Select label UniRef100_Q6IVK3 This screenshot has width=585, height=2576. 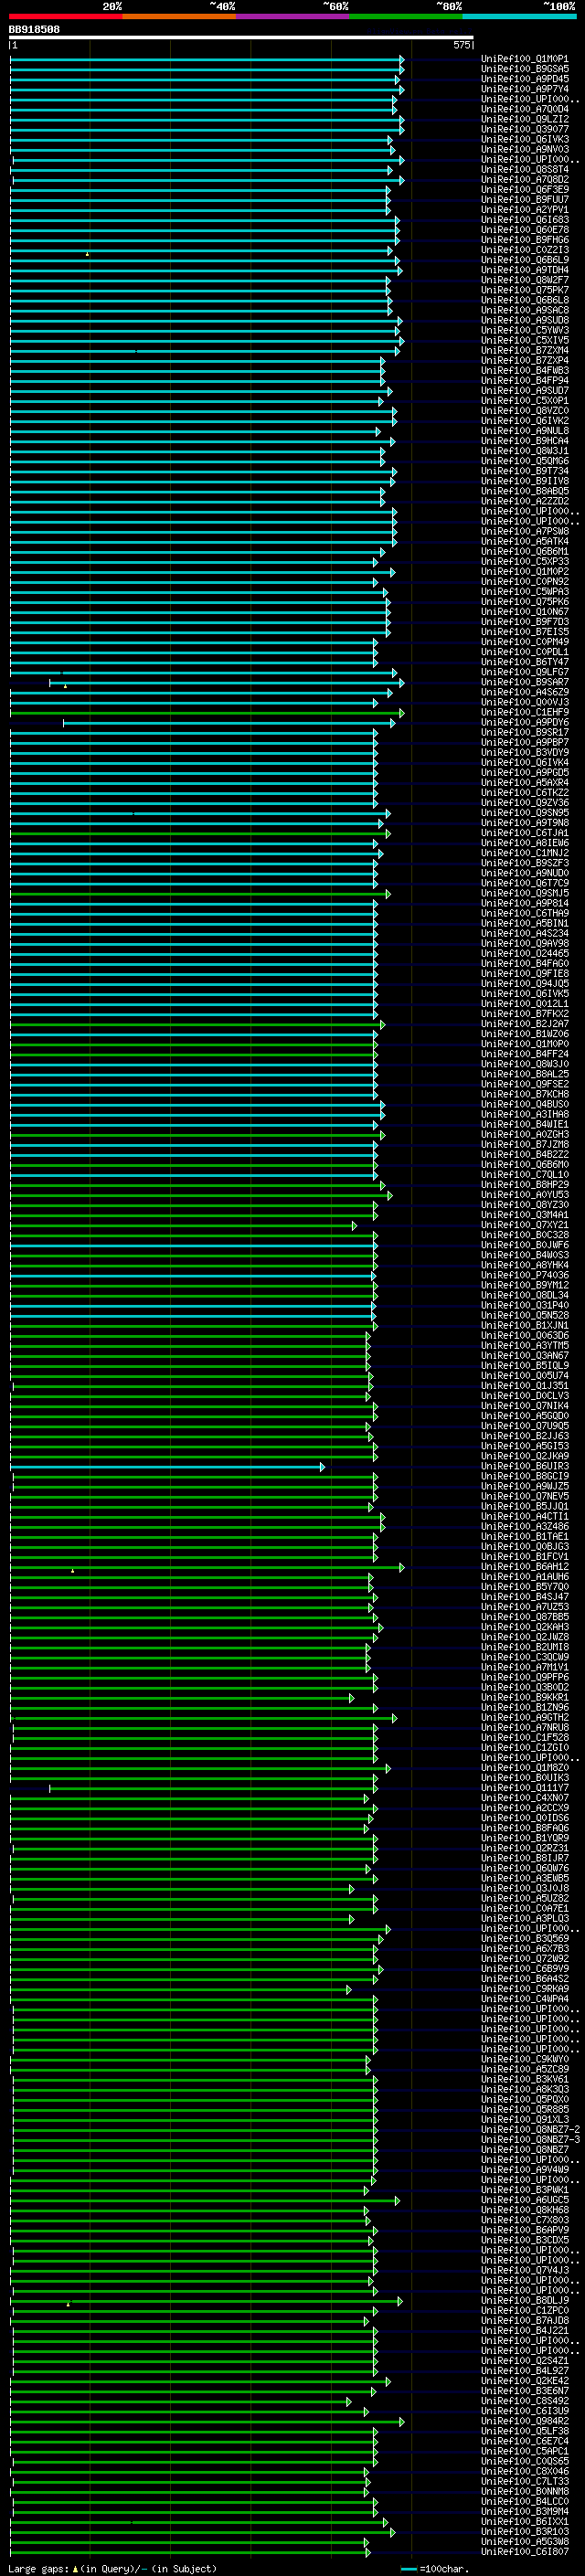525,139
